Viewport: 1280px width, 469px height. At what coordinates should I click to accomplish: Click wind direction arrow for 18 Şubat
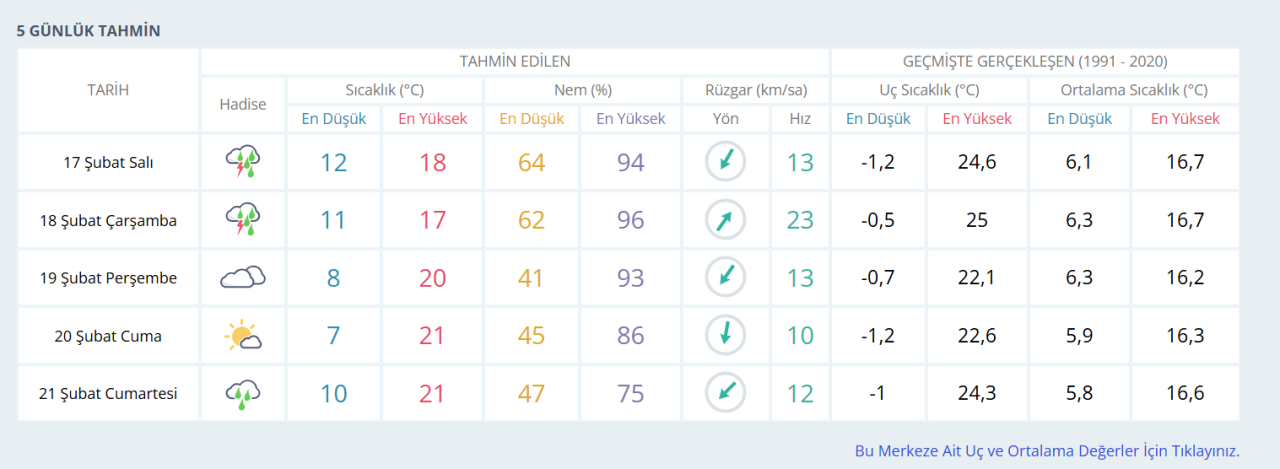pyautogui.click(x=726, y=220)
